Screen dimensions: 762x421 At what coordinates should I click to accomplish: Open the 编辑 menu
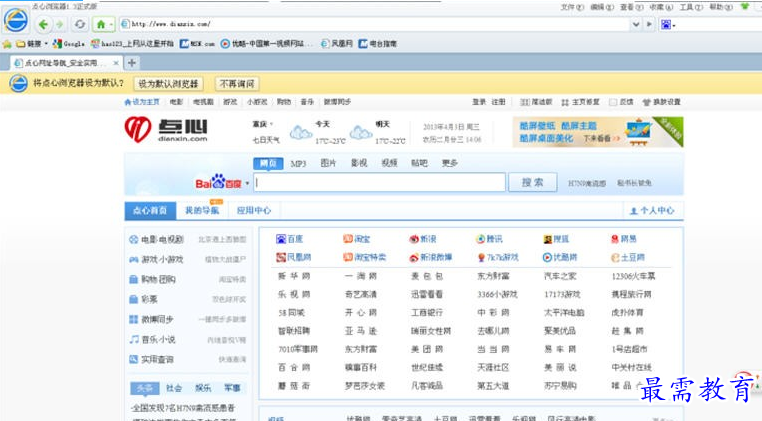pyautogui.click(x=602, y=7)
